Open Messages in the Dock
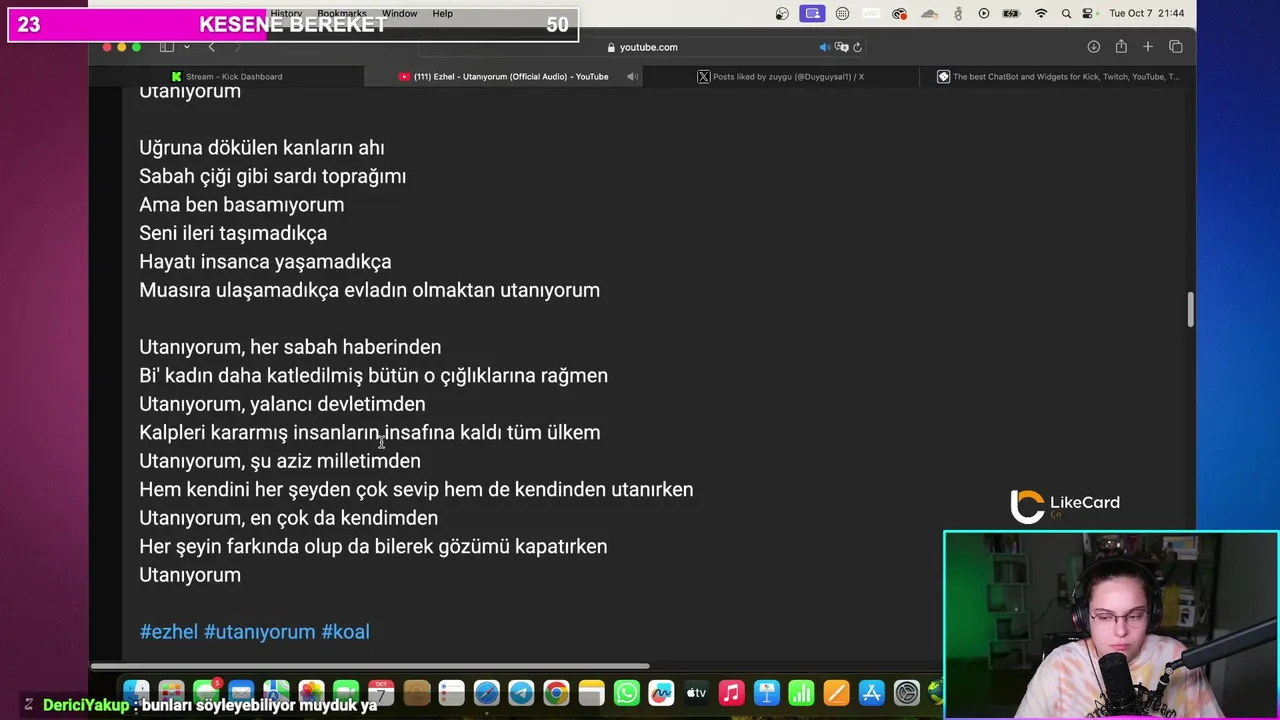 coord(206,692)
